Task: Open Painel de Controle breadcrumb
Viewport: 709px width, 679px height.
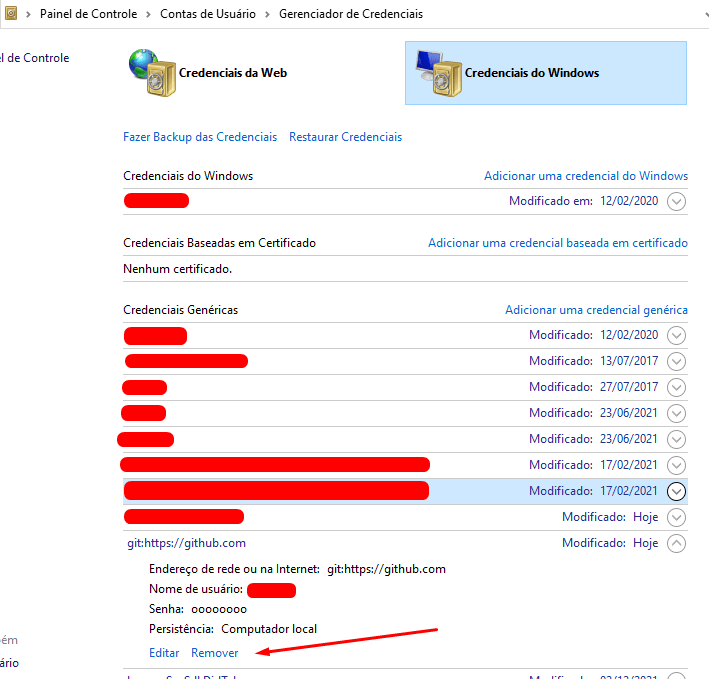Action: (88, 14)
